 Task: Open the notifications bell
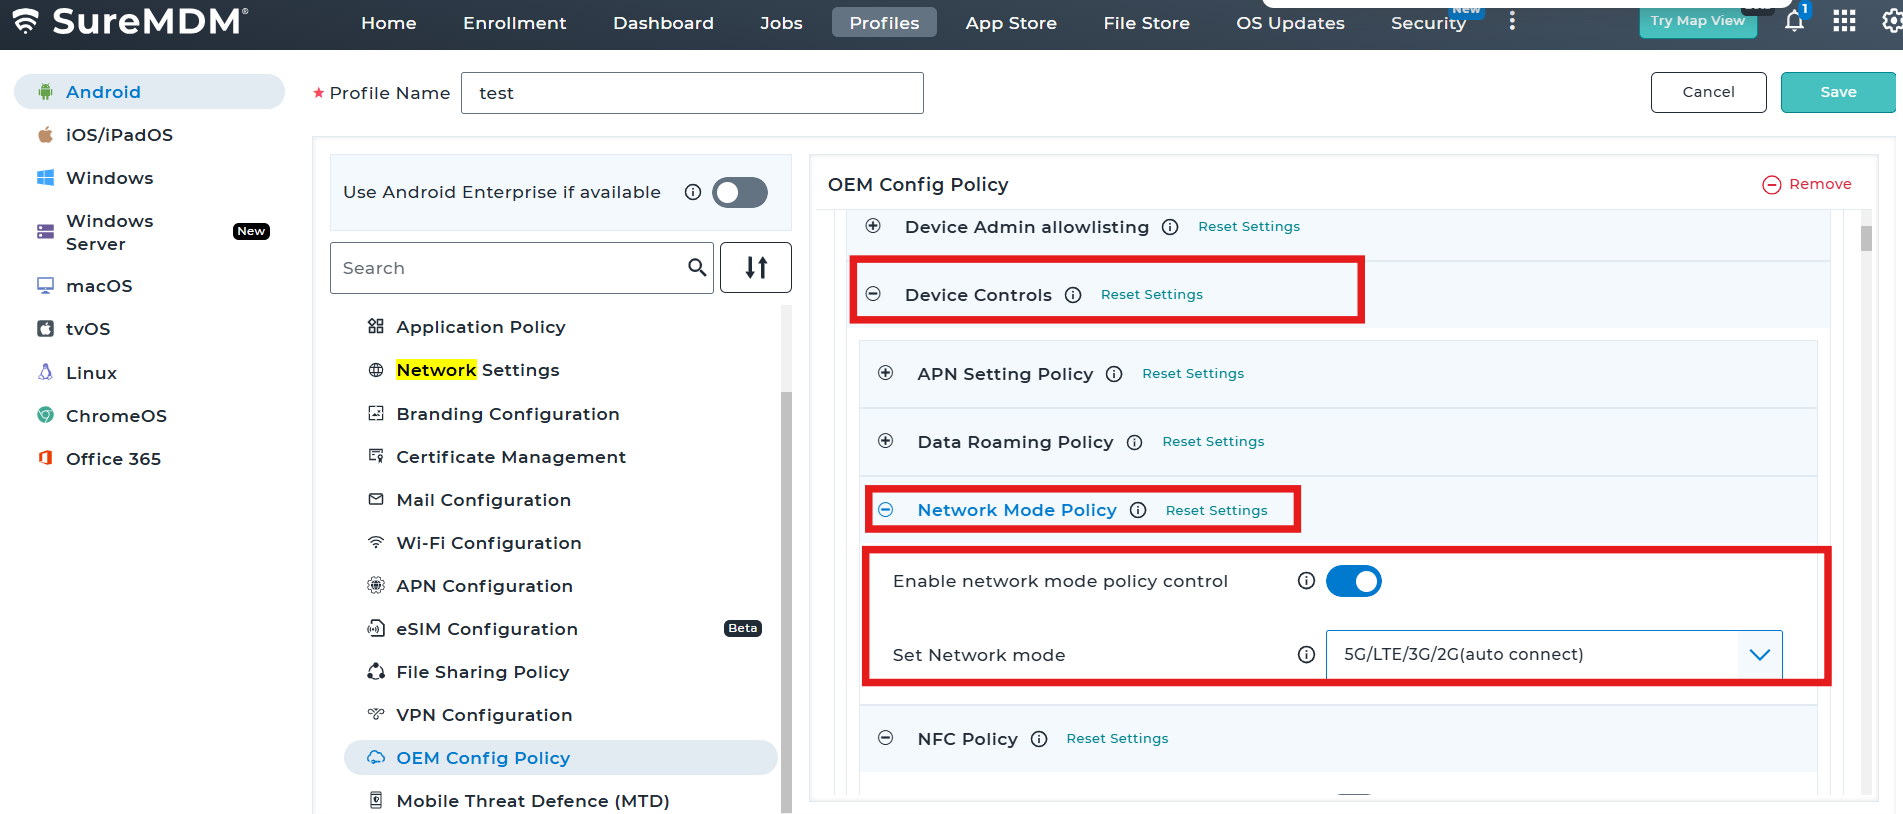point(1795,21)
